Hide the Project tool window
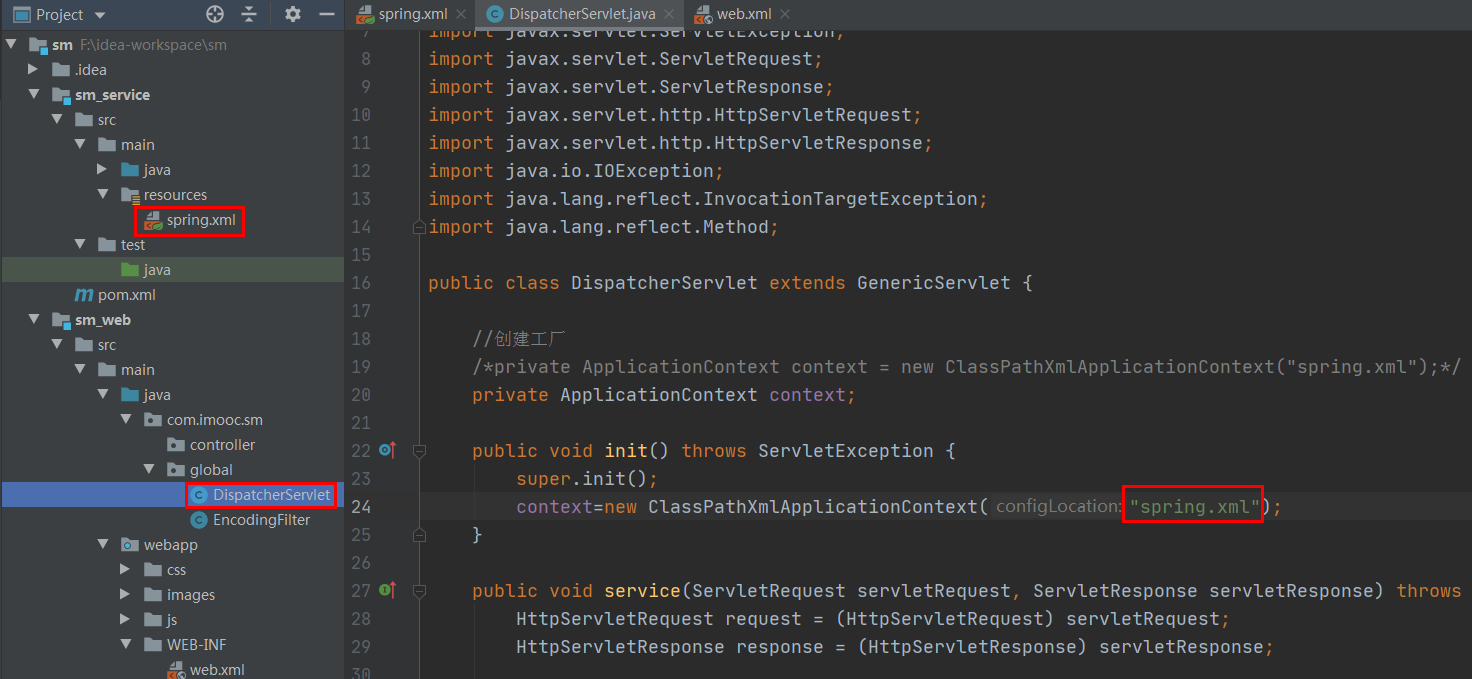Screen dimensions: 1472x679 326,14
